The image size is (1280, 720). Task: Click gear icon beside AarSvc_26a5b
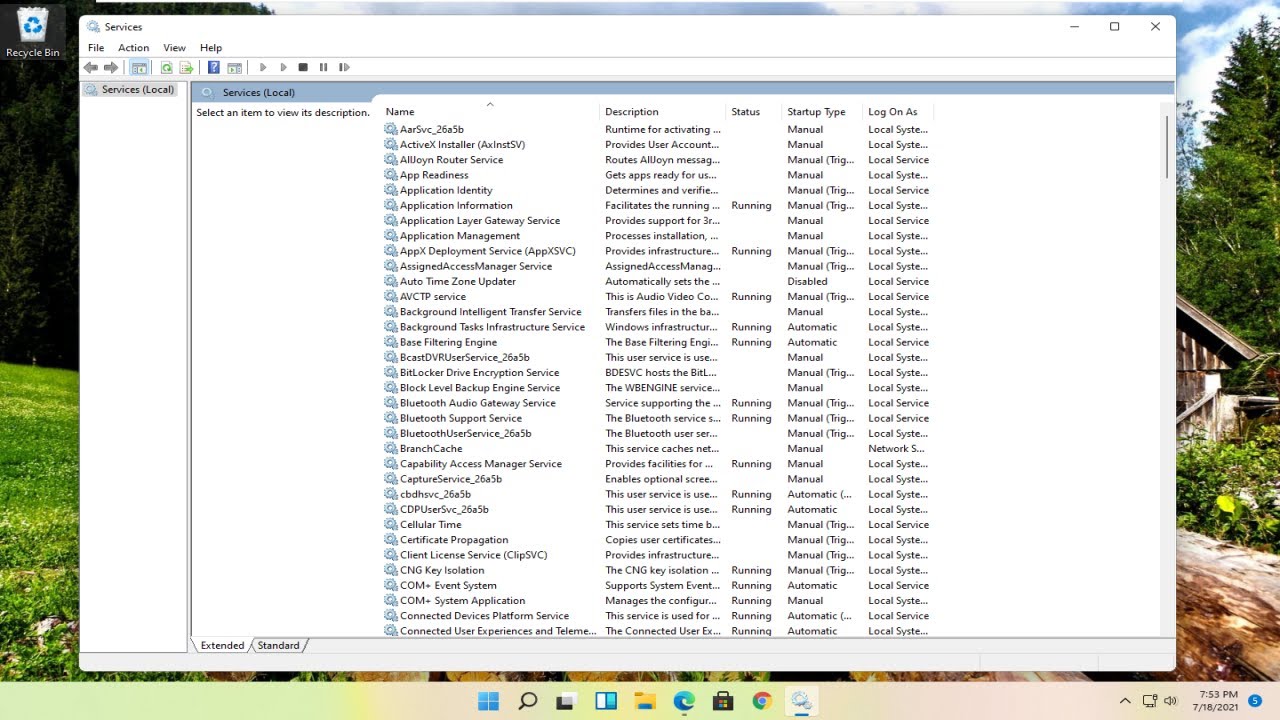pyautogui.click(x=391, y=129)
